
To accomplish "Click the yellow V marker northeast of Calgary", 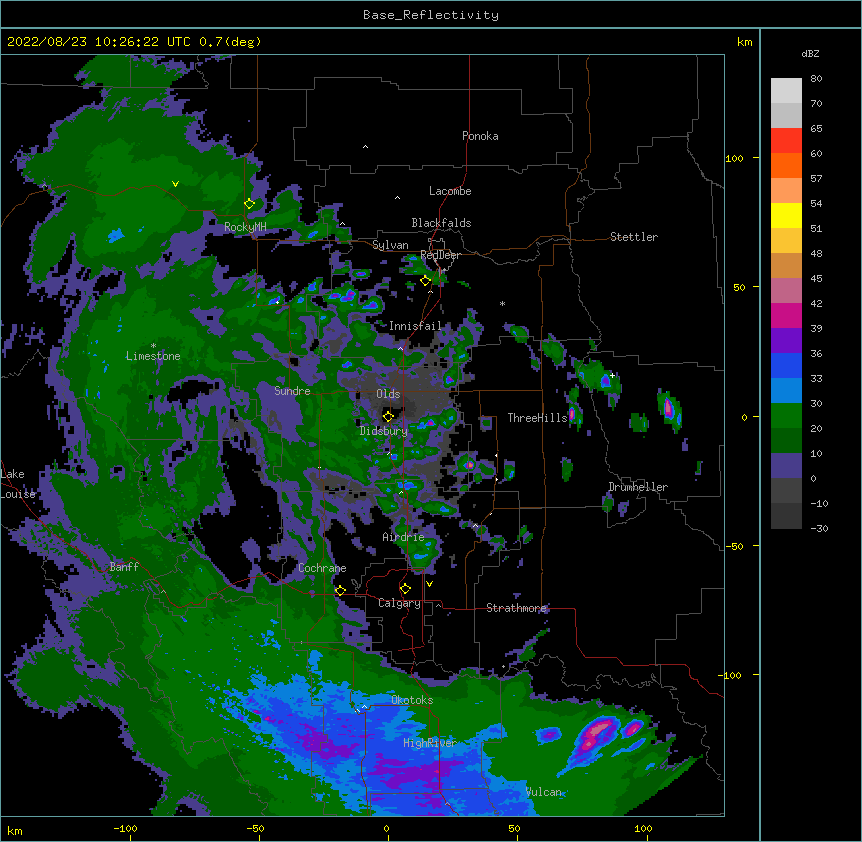I will point(429,584).
